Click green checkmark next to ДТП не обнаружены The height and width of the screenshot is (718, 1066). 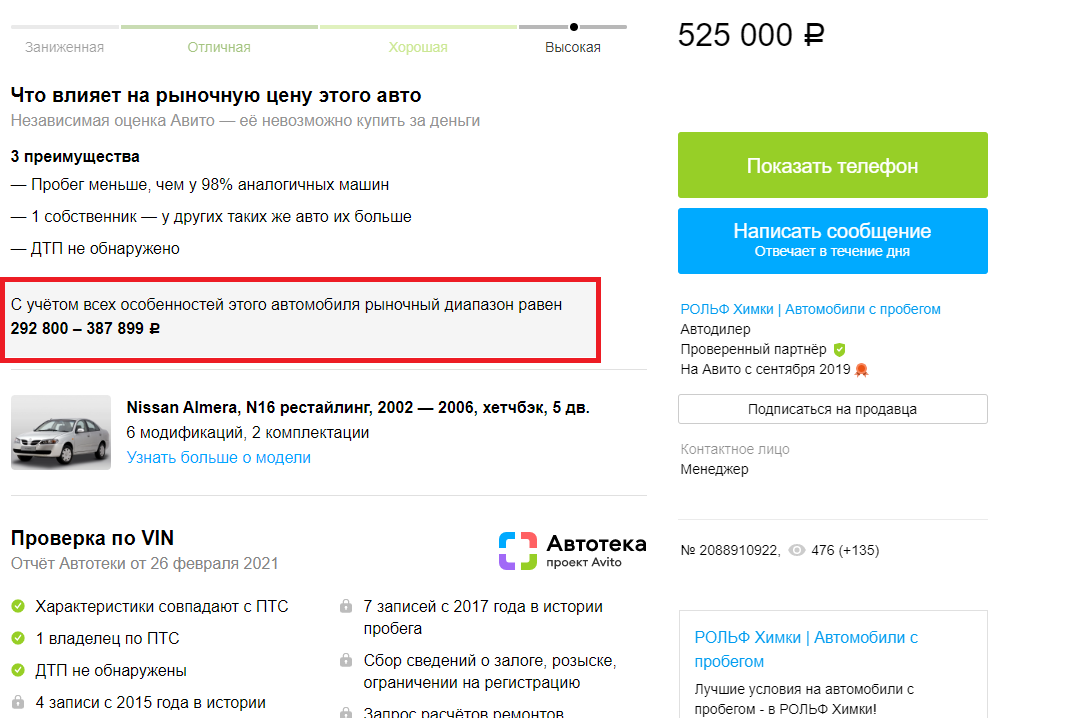click(18, 670)
